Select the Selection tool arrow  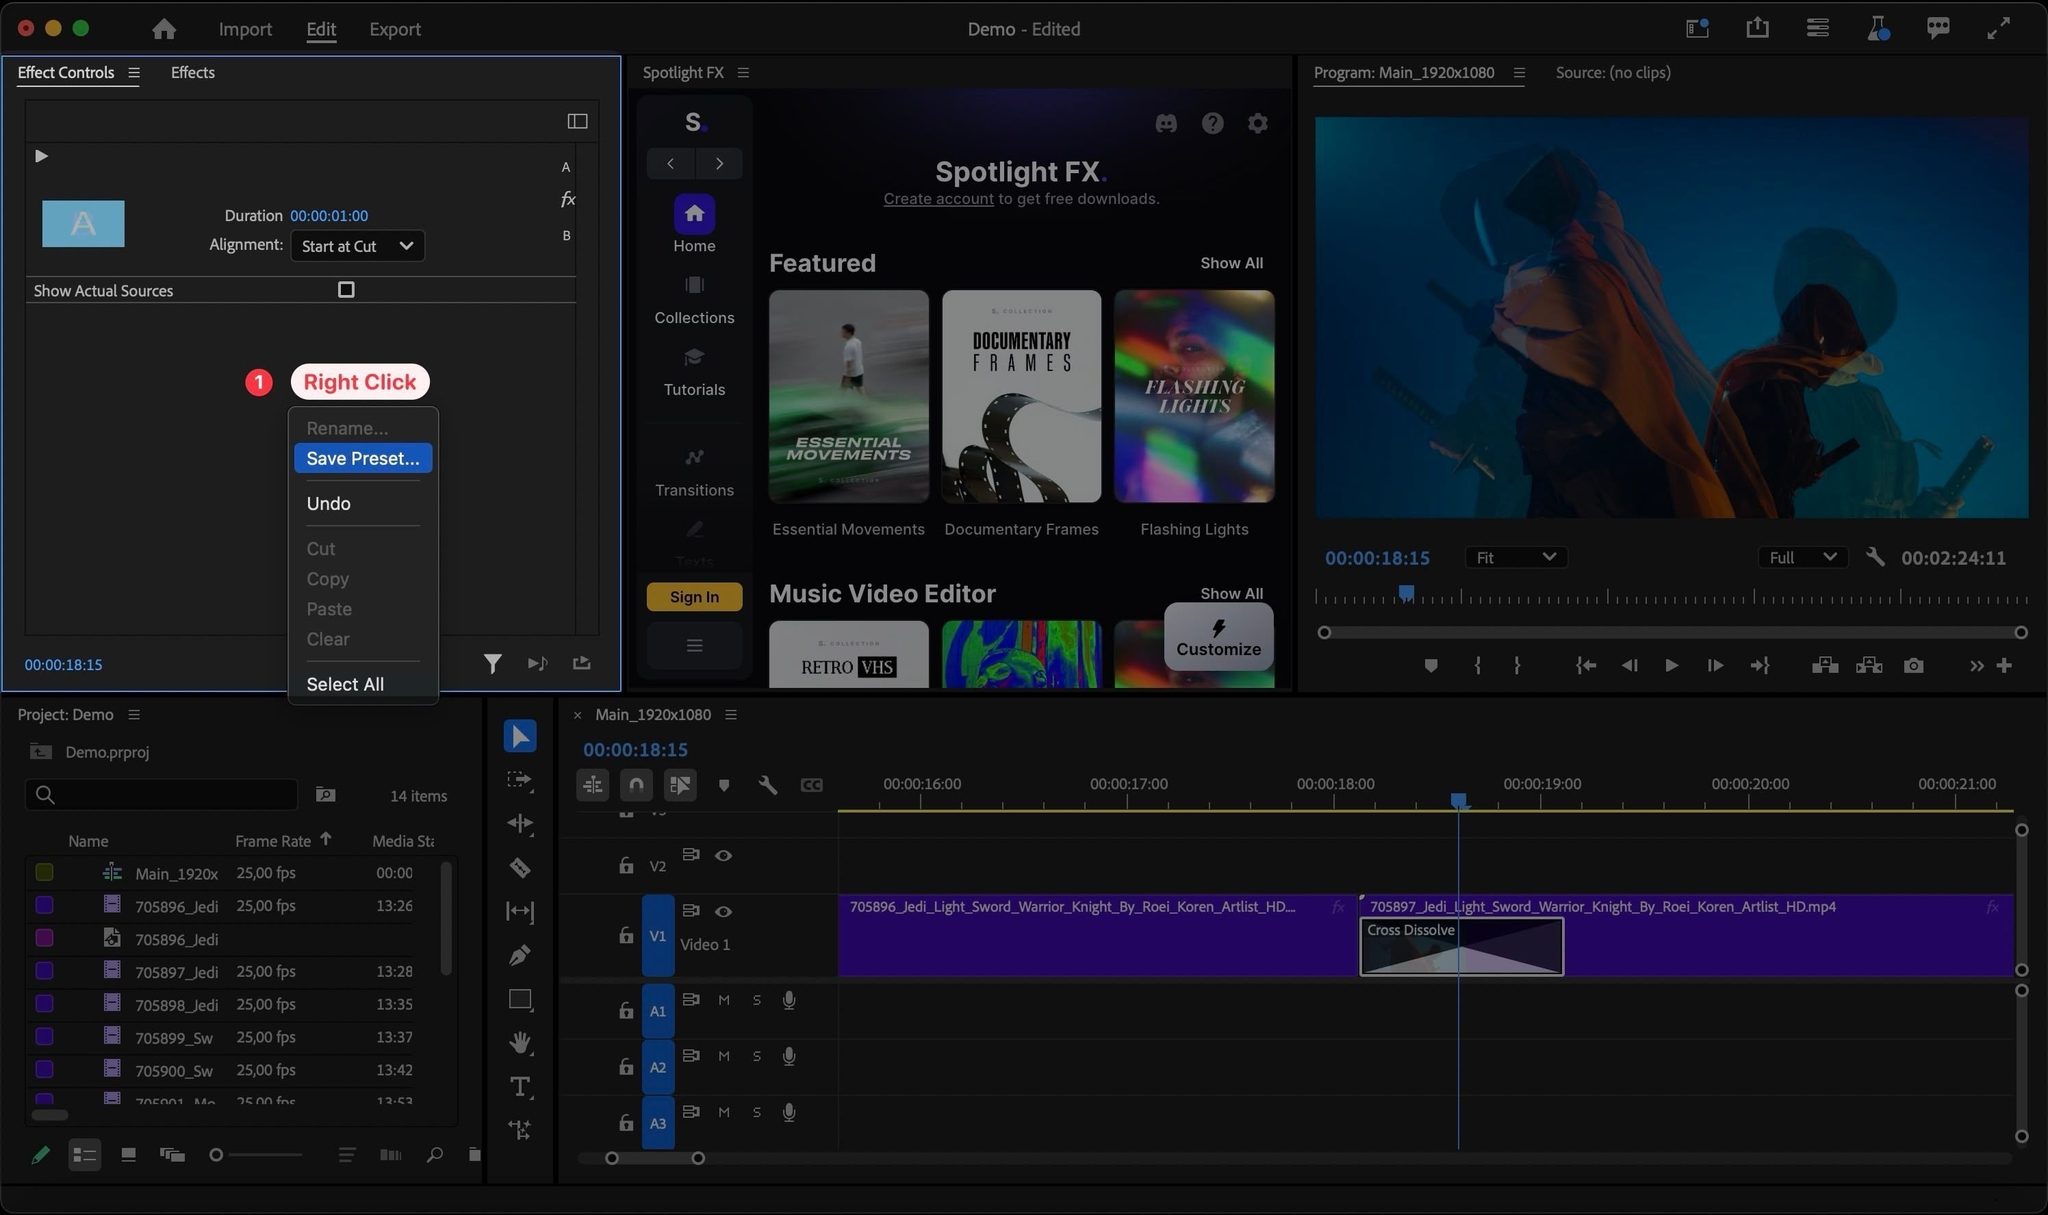(x=519, y=736)
